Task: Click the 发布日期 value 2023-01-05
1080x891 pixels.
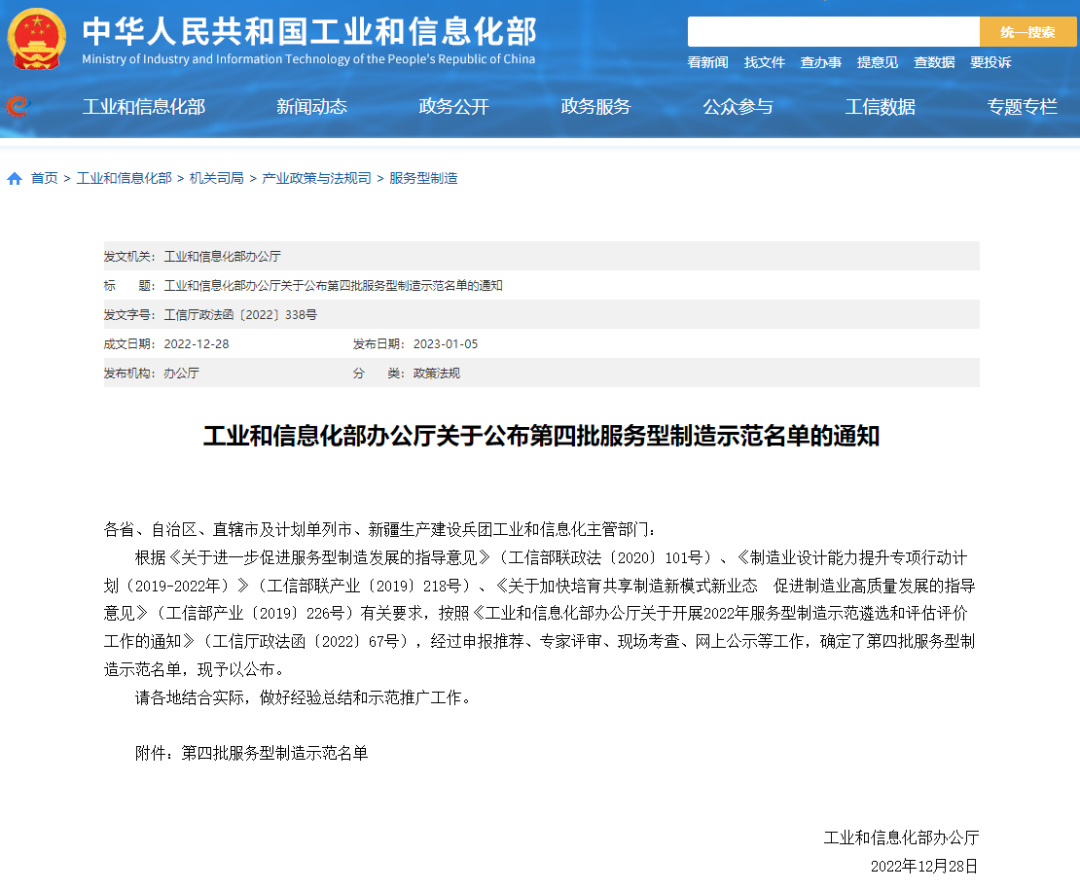Action: (x=446, y=344)
